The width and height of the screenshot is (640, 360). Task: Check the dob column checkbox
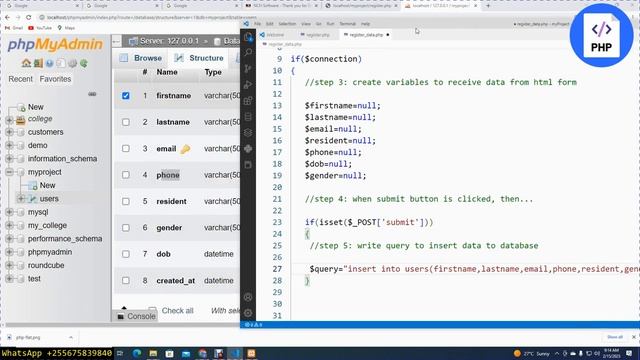(x=126, y=254)
